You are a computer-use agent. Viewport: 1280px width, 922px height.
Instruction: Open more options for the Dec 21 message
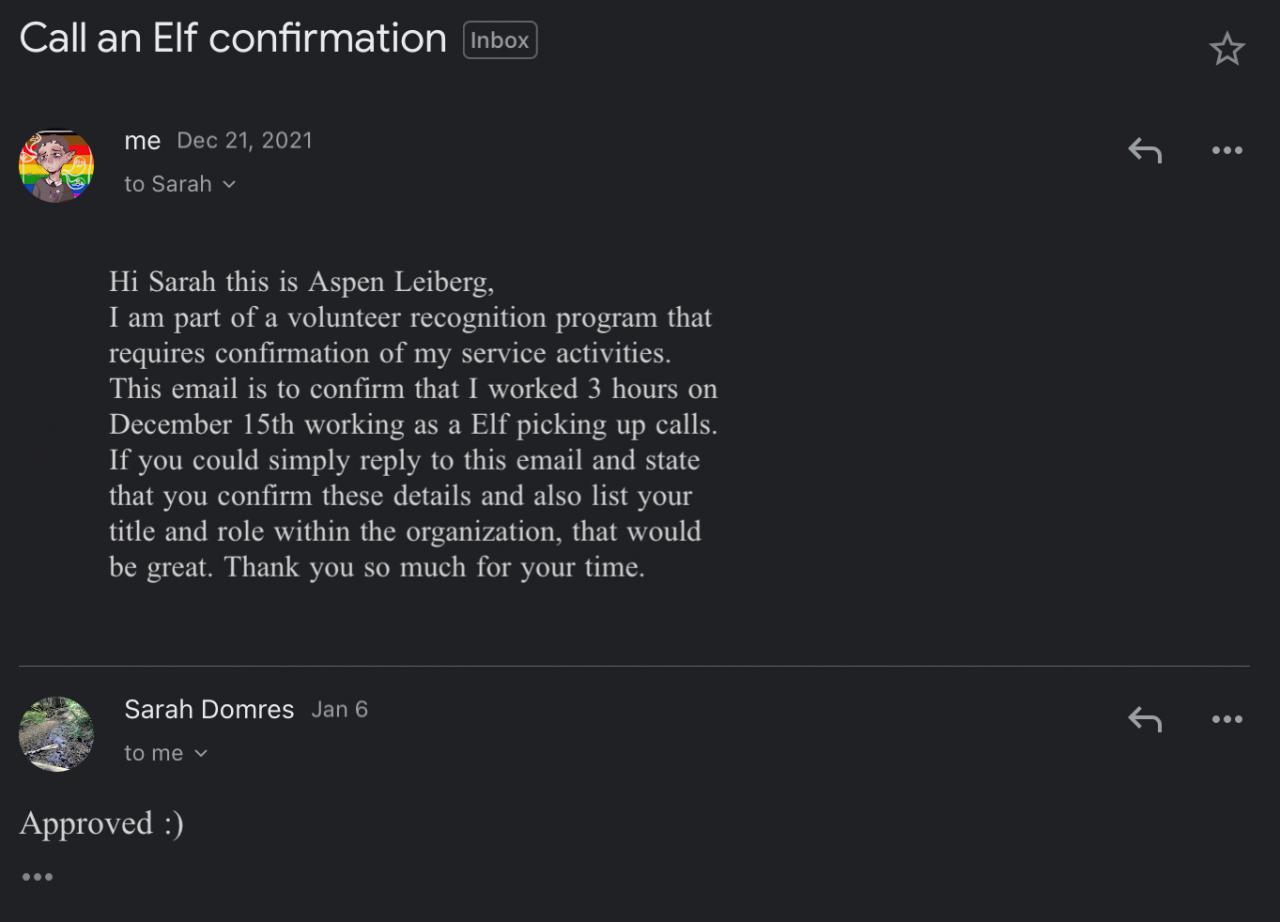[1226, 151]
